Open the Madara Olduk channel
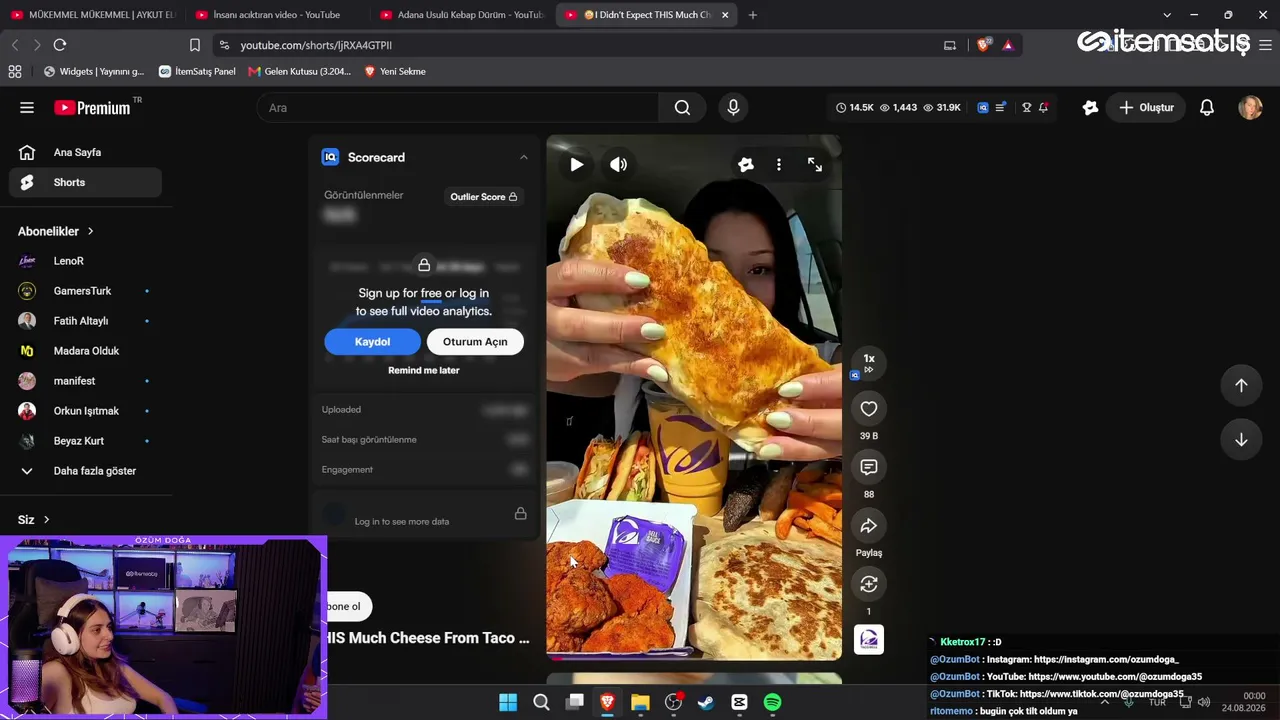Screen dimensions: 1280x720 click(86, 351)
